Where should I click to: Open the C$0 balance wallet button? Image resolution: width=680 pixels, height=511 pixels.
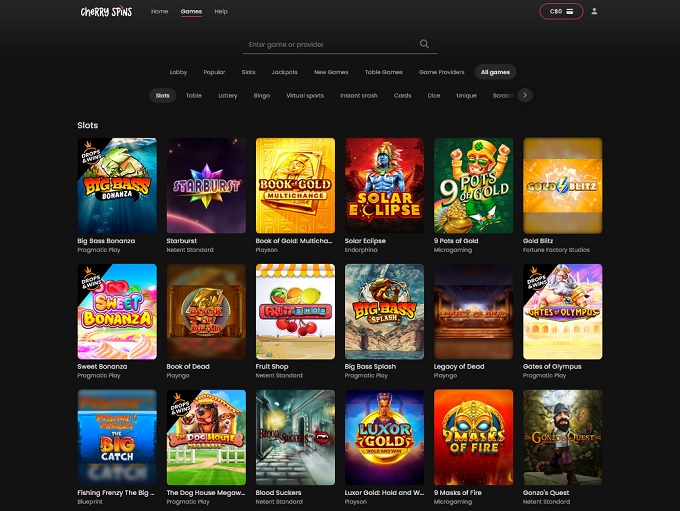(x=560, y=12)
